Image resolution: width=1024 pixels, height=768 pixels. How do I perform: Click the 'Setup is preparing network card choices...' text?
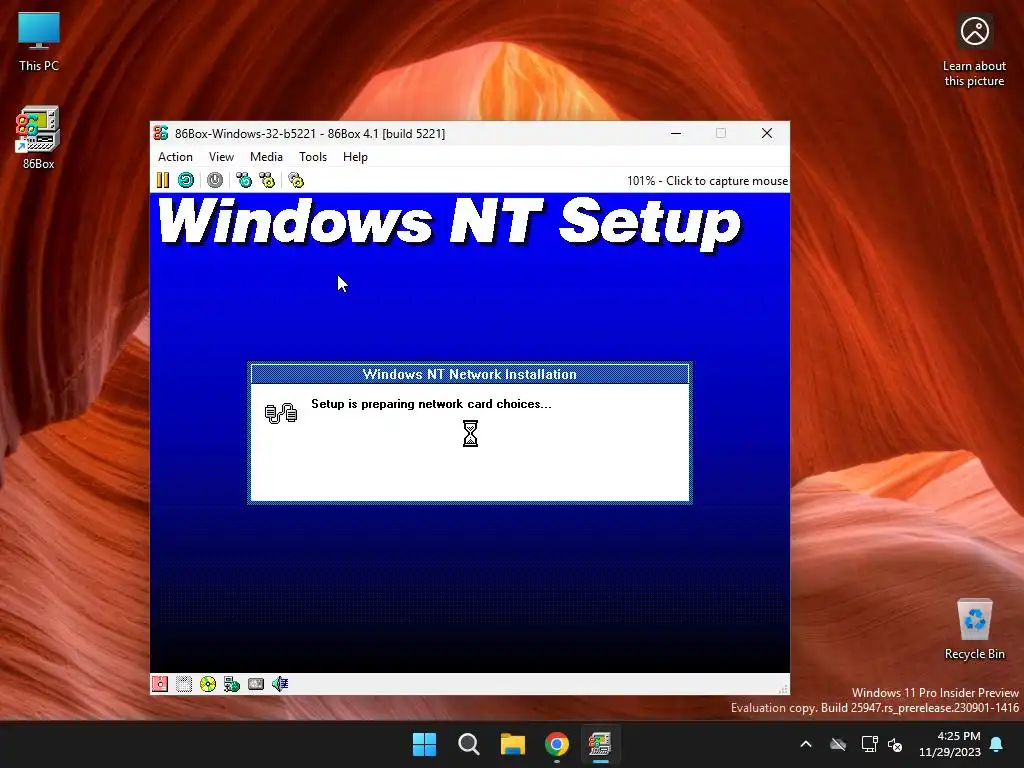point(431,404)
